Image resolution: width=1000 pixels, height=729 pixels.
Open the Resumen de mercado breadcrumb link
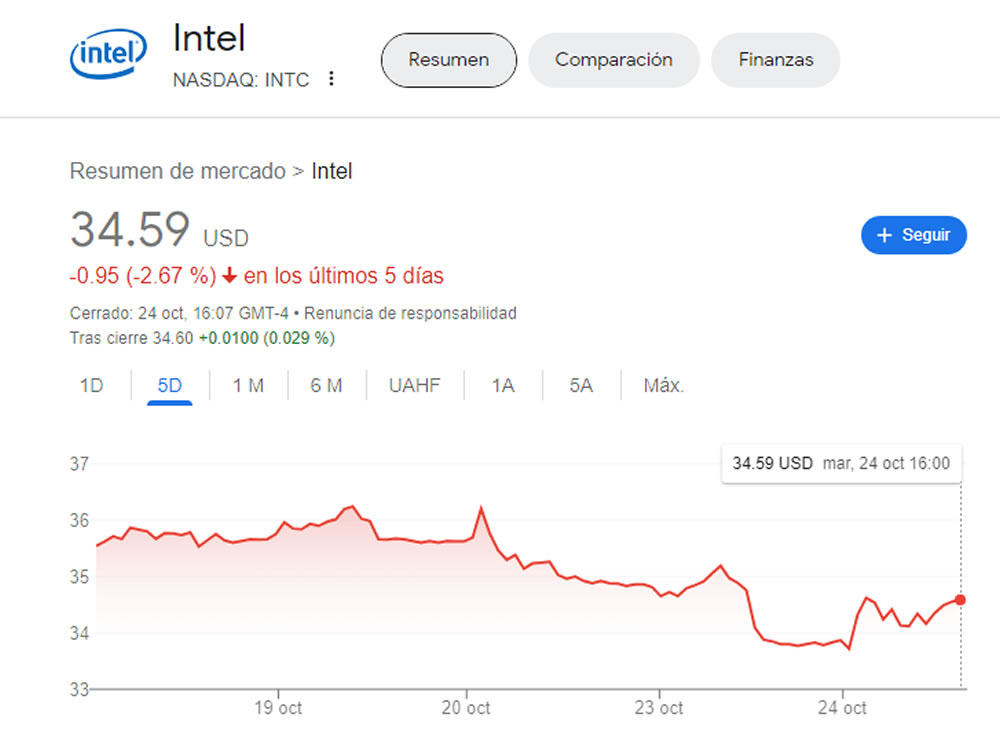click(177, 171)
